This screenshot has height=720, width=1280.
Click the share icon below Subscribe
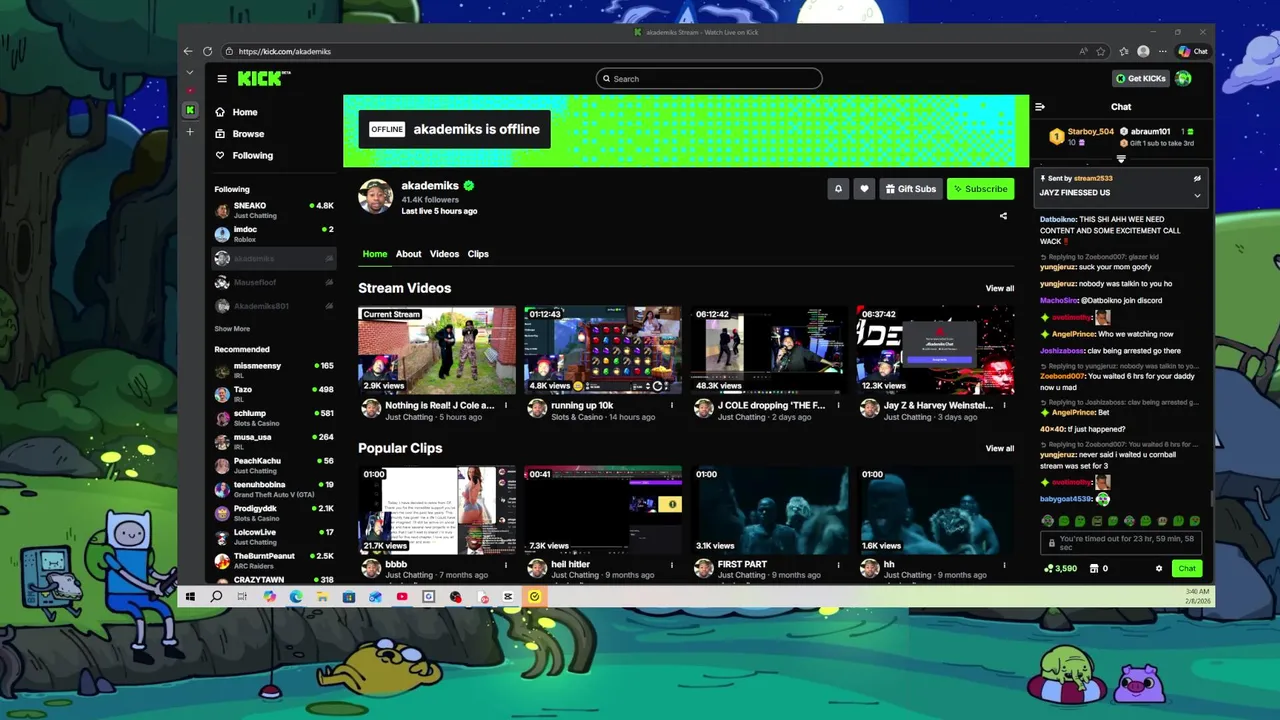coord(1003,216)
